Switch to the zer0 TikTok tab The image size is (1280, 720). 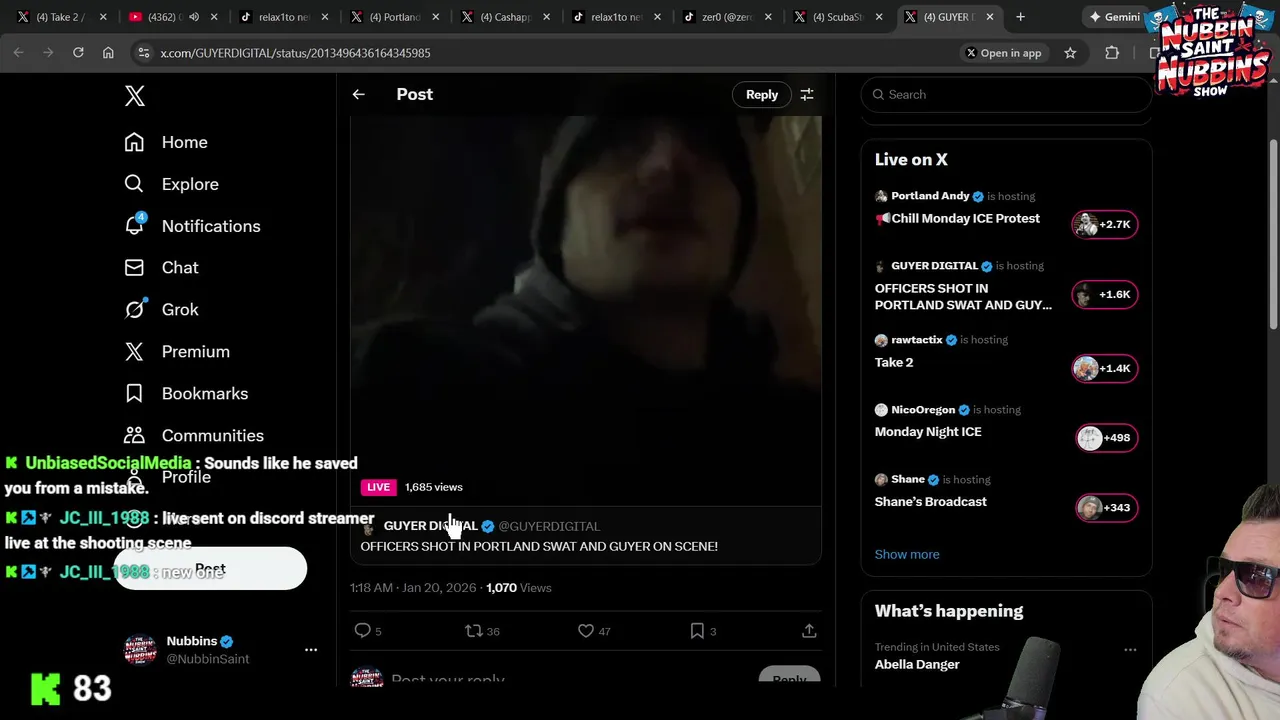[x=727, y=17]
